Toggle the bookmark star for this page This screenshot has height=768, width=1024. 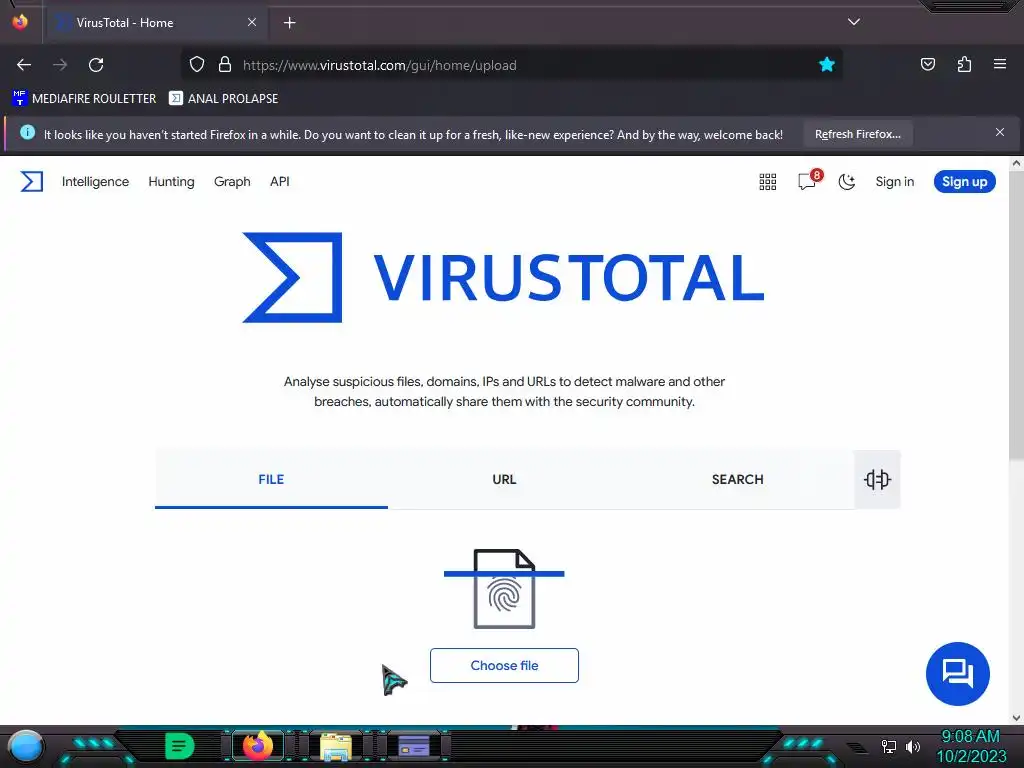click(x=827, y=65)
